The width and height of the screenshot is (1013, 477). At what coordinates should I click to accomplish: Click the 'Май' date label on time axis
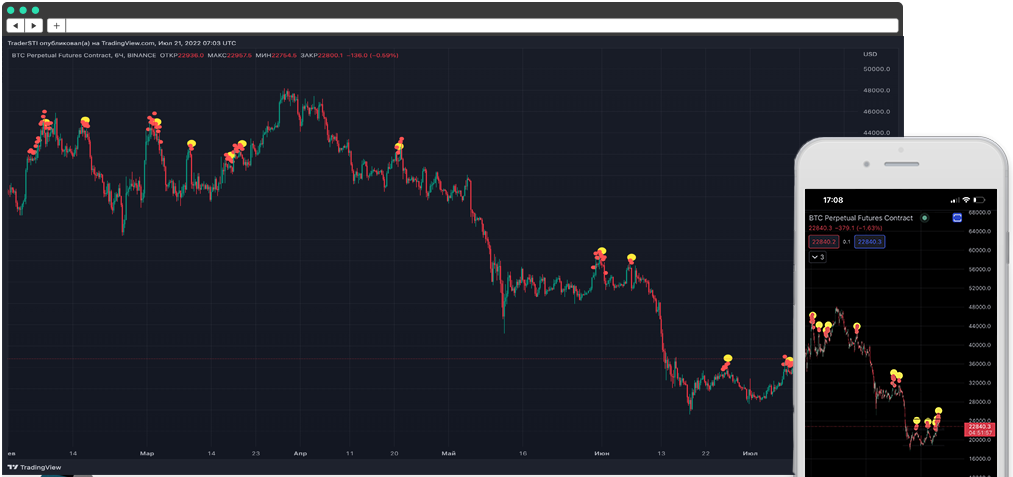tap(450, 454)
